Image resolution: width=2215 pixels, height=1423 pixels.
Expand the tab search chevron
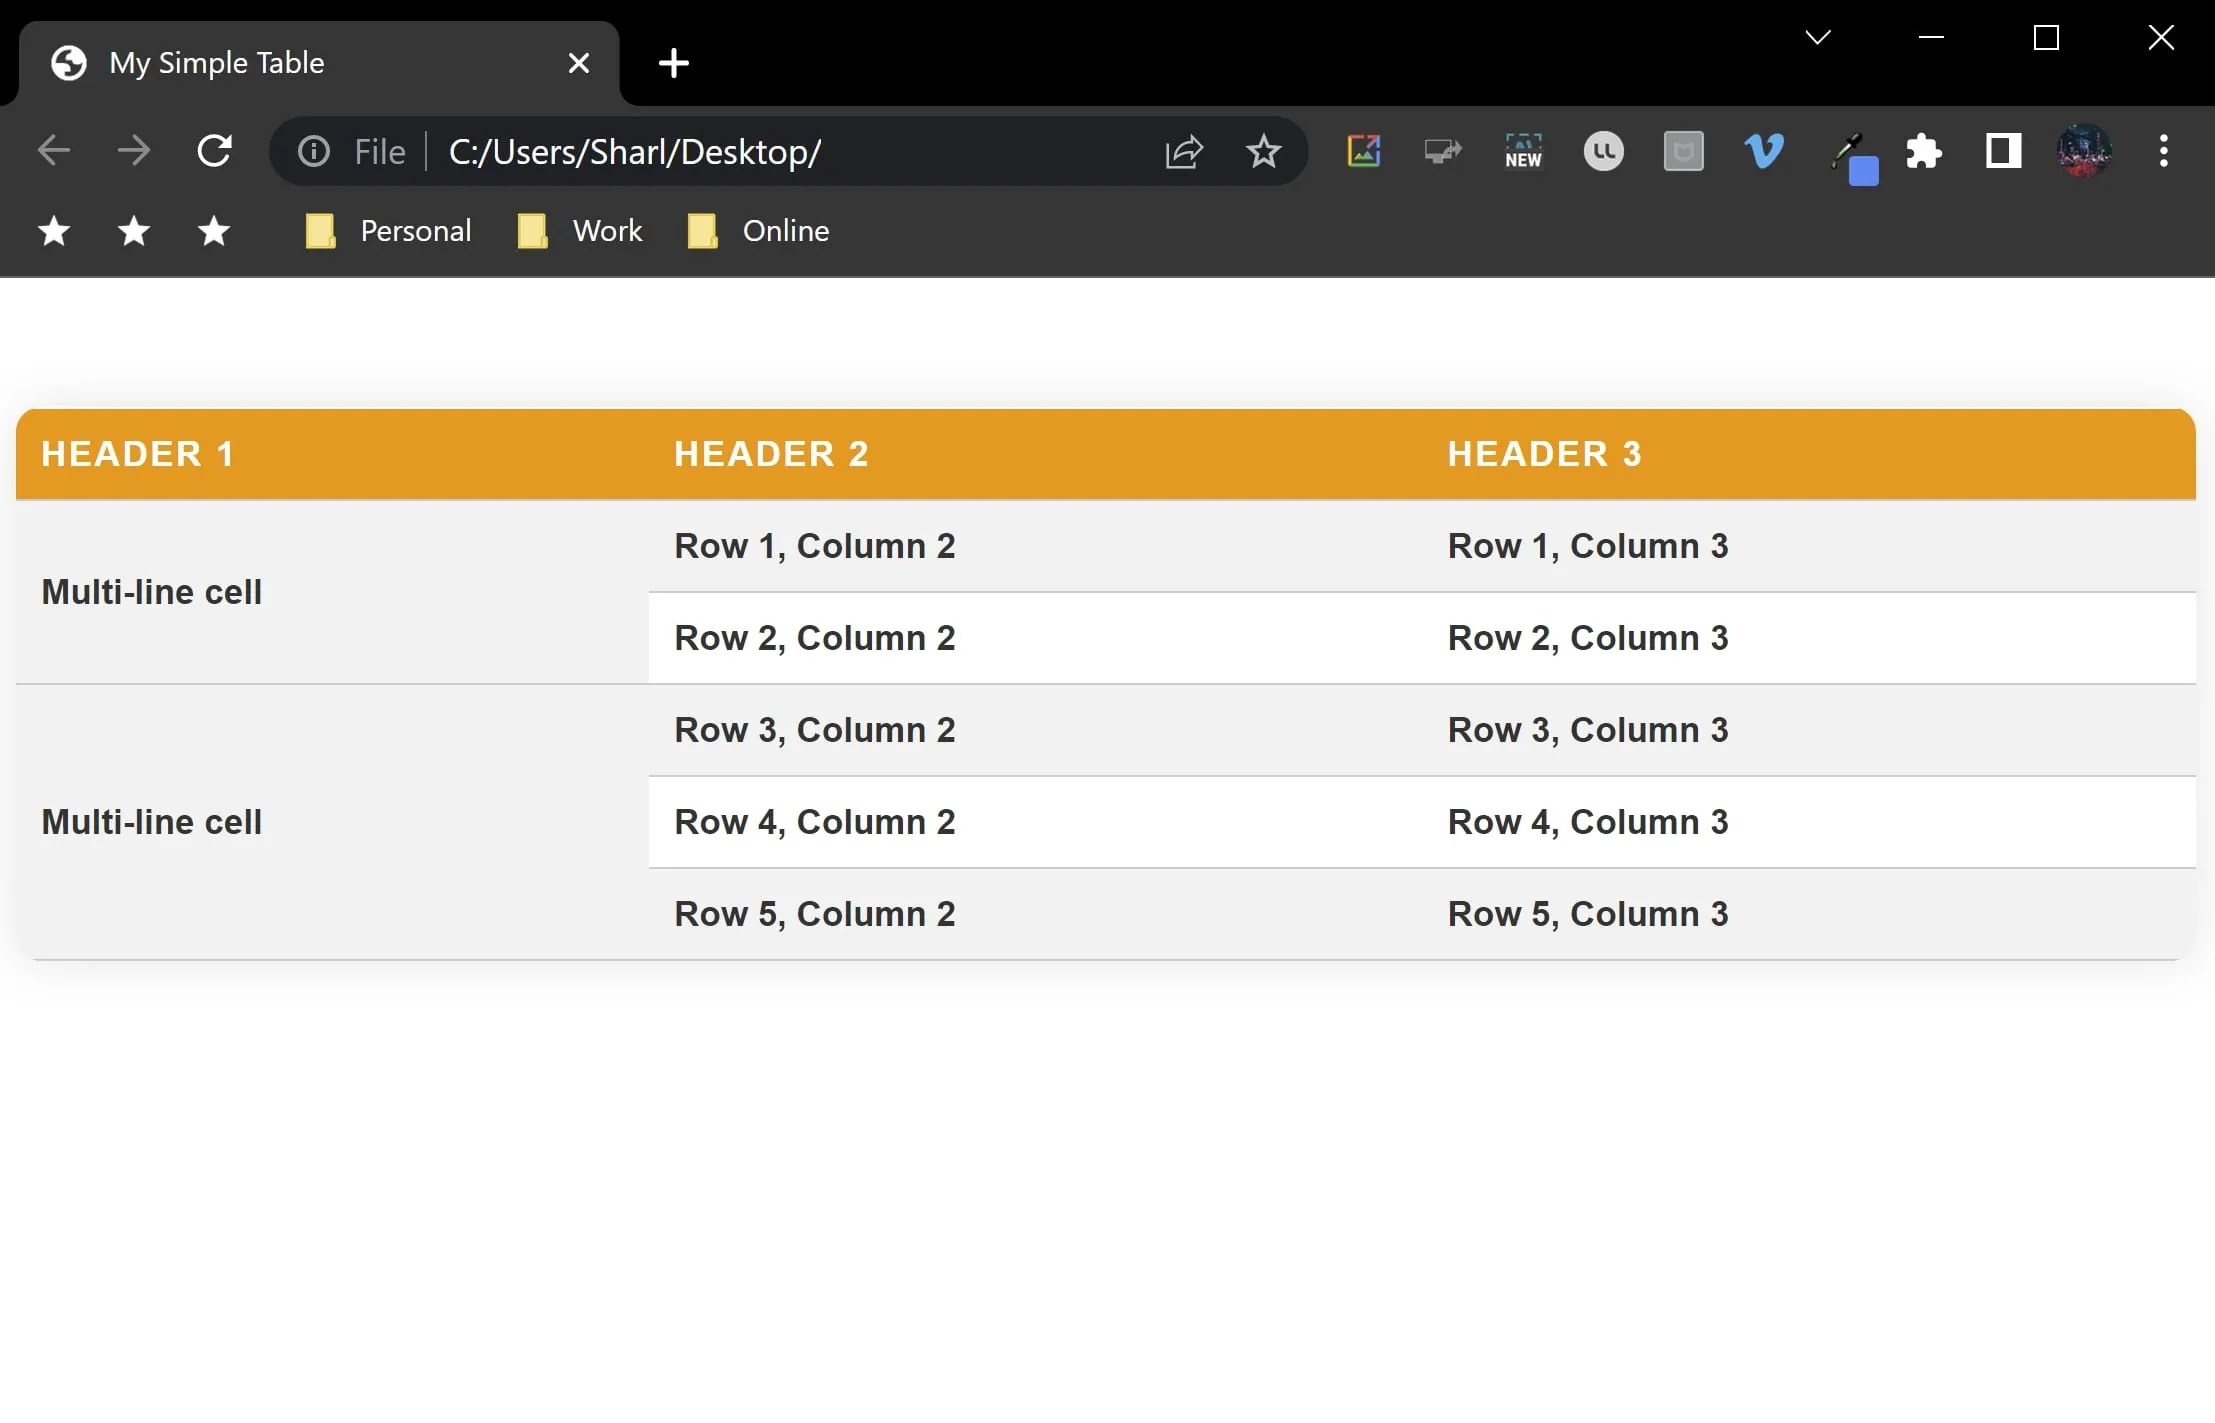click(x=1817, y=38)
